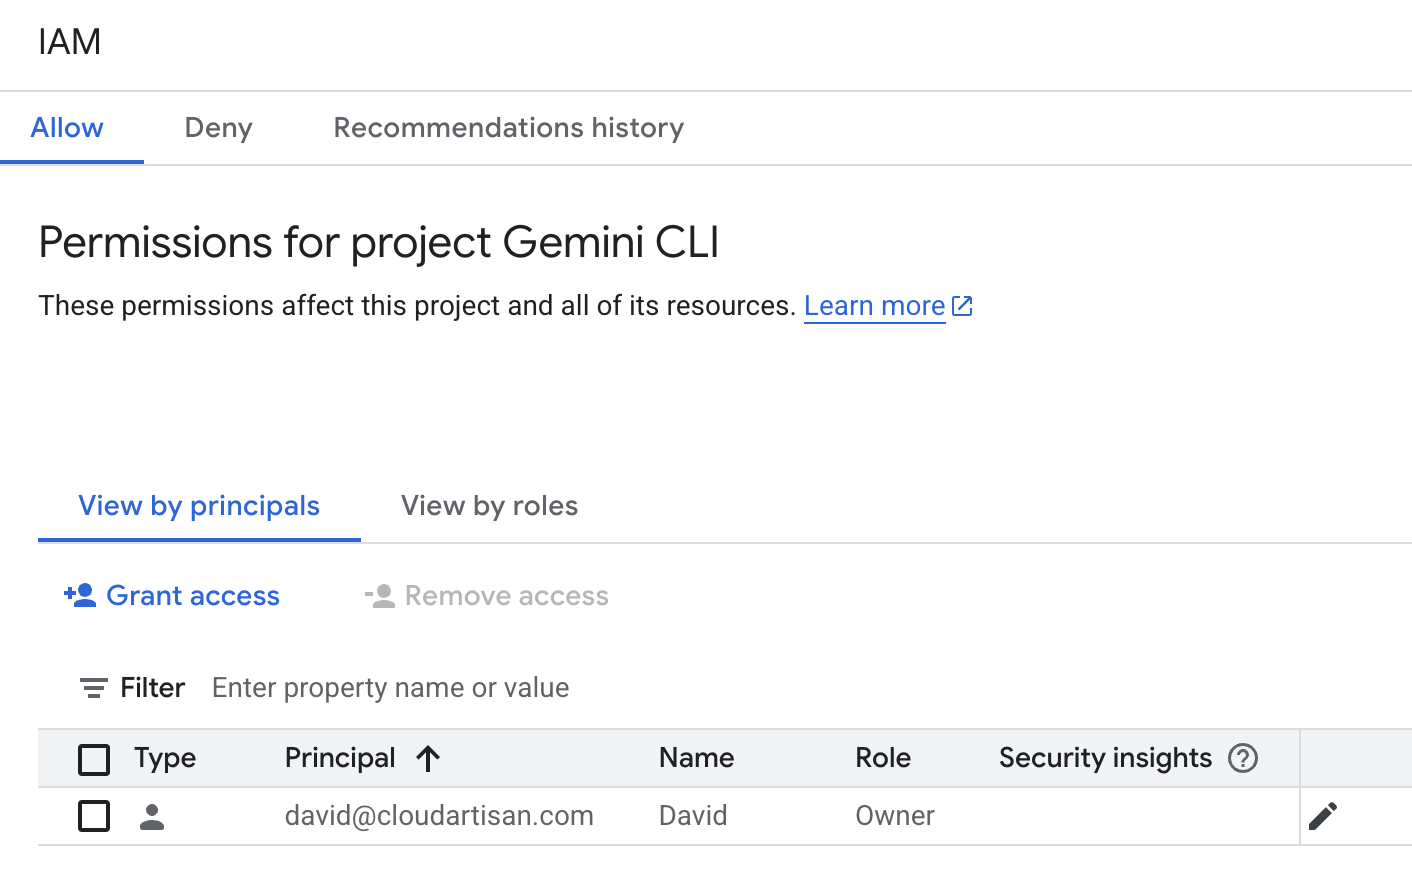Click the filter lines icon
This screenshot has height=878, width=1412.
[x=94, y=688]
